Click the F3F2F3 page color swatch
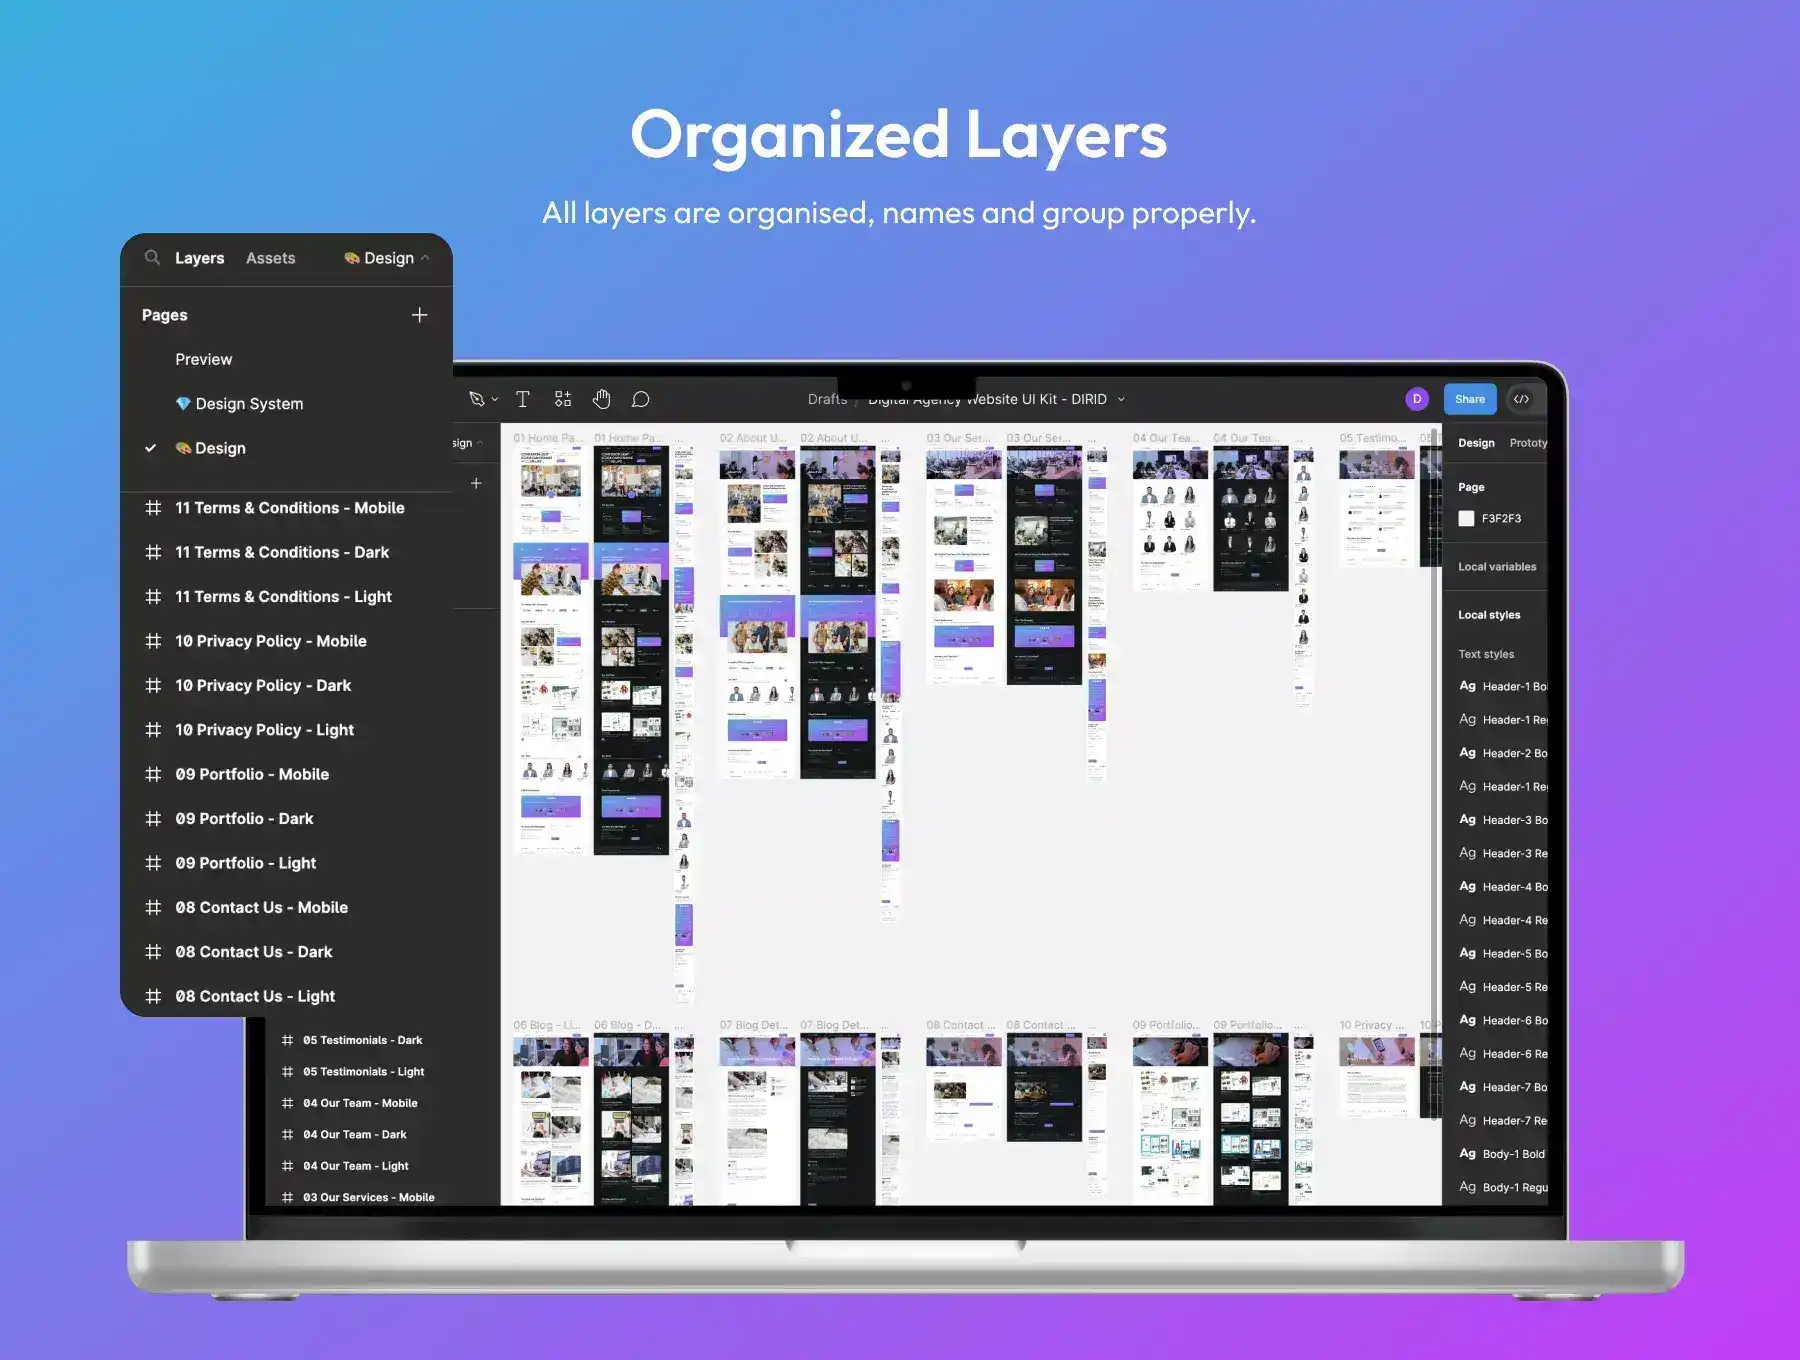Viewport: 1800px width, 1360px height. point(1466,518)
